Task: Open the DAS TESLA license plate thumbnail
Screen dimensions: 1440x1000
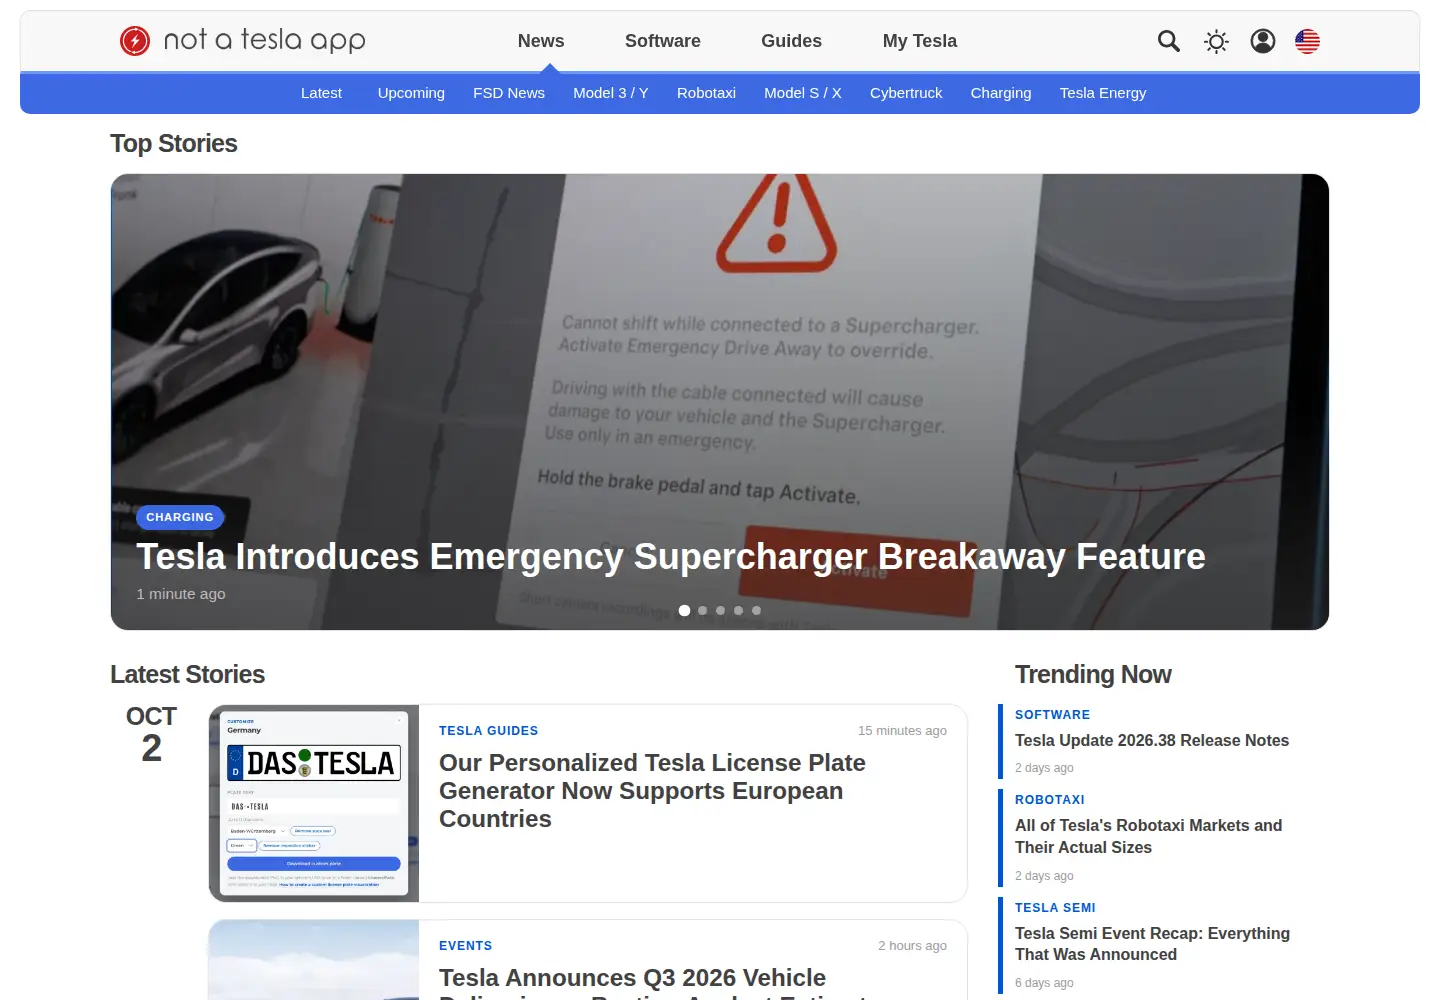Action: point(314,803)
